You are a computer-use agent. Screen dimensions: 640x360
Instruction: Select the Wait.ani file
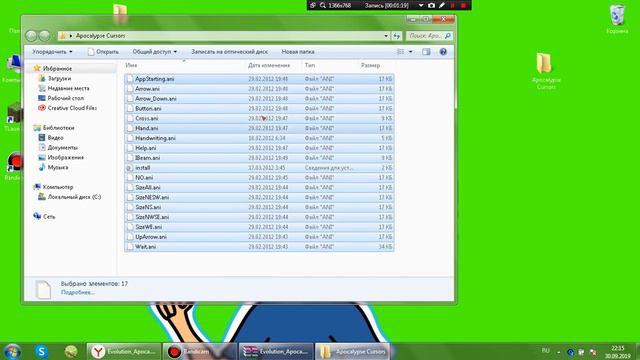click(259, 247)
